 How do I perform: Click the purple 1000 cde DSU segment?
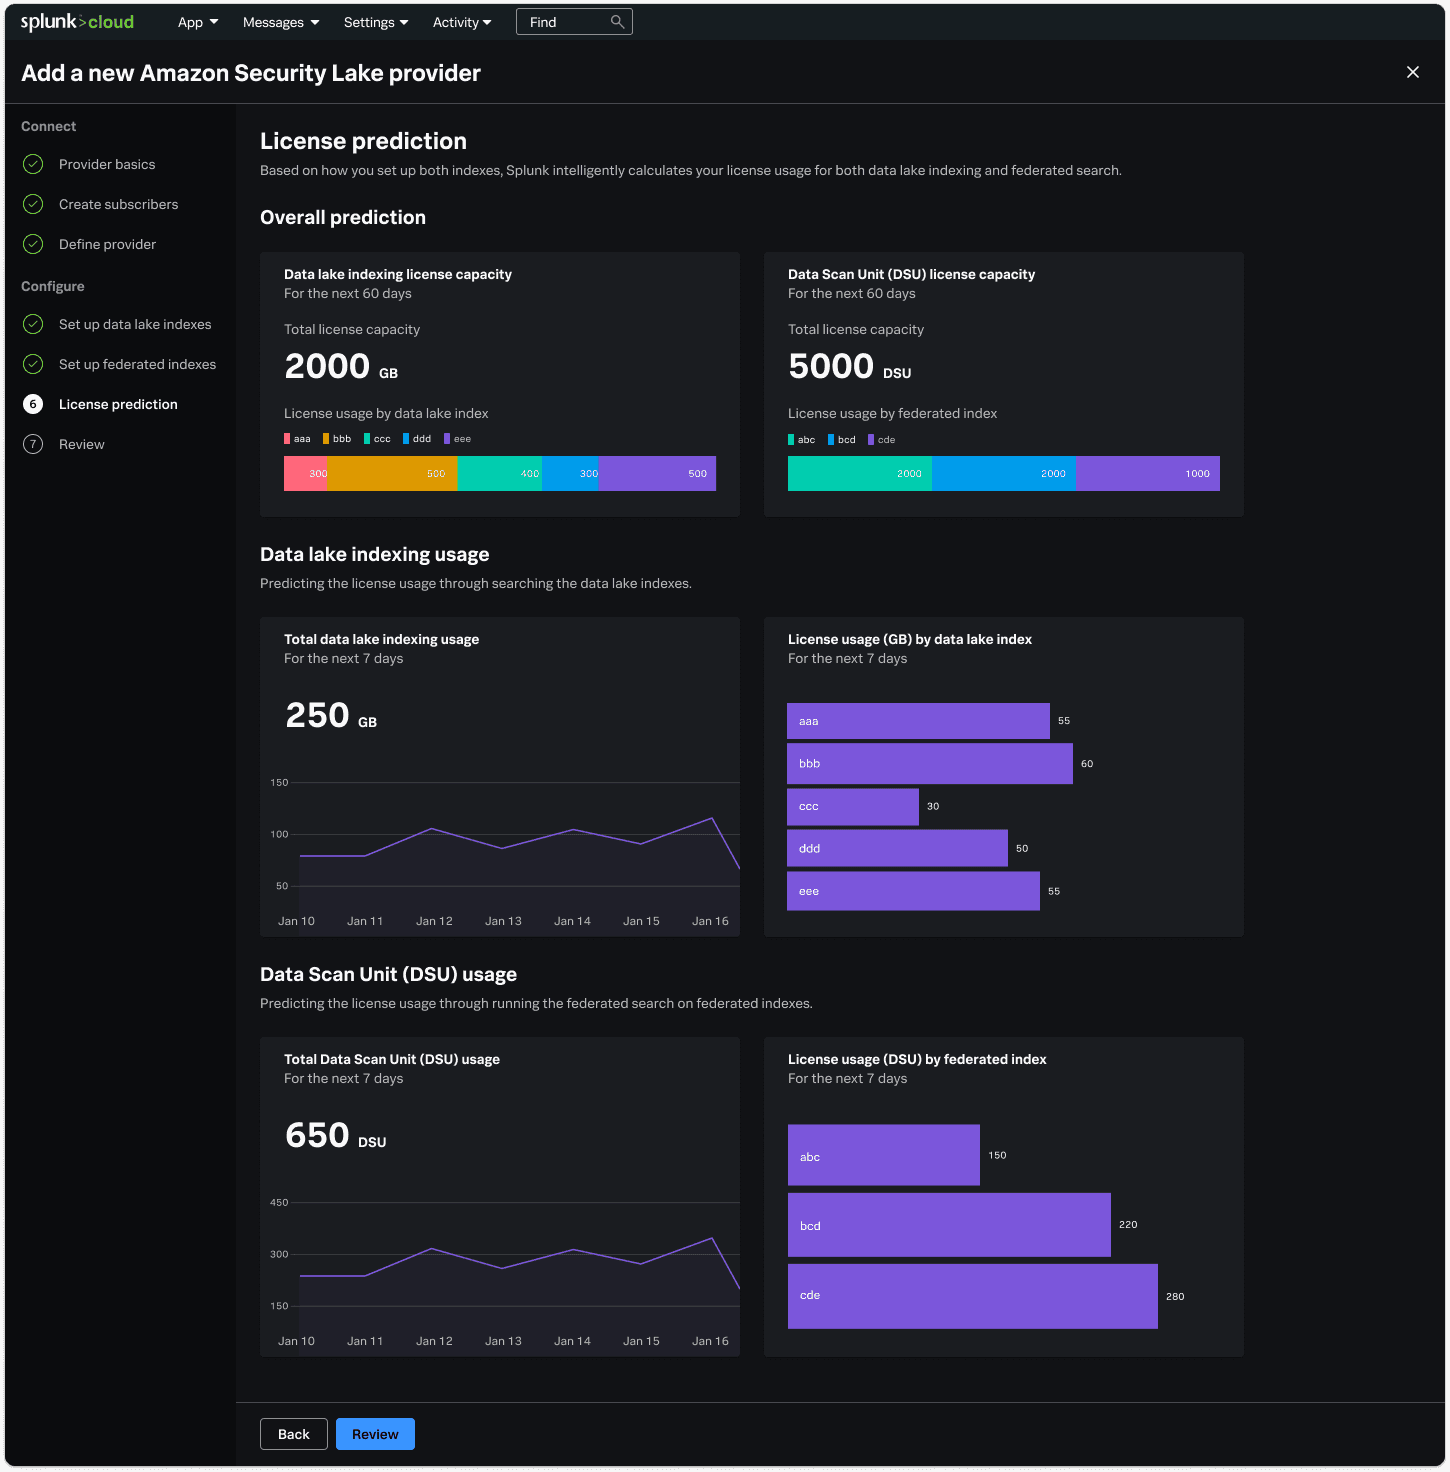coord(1148,474)
